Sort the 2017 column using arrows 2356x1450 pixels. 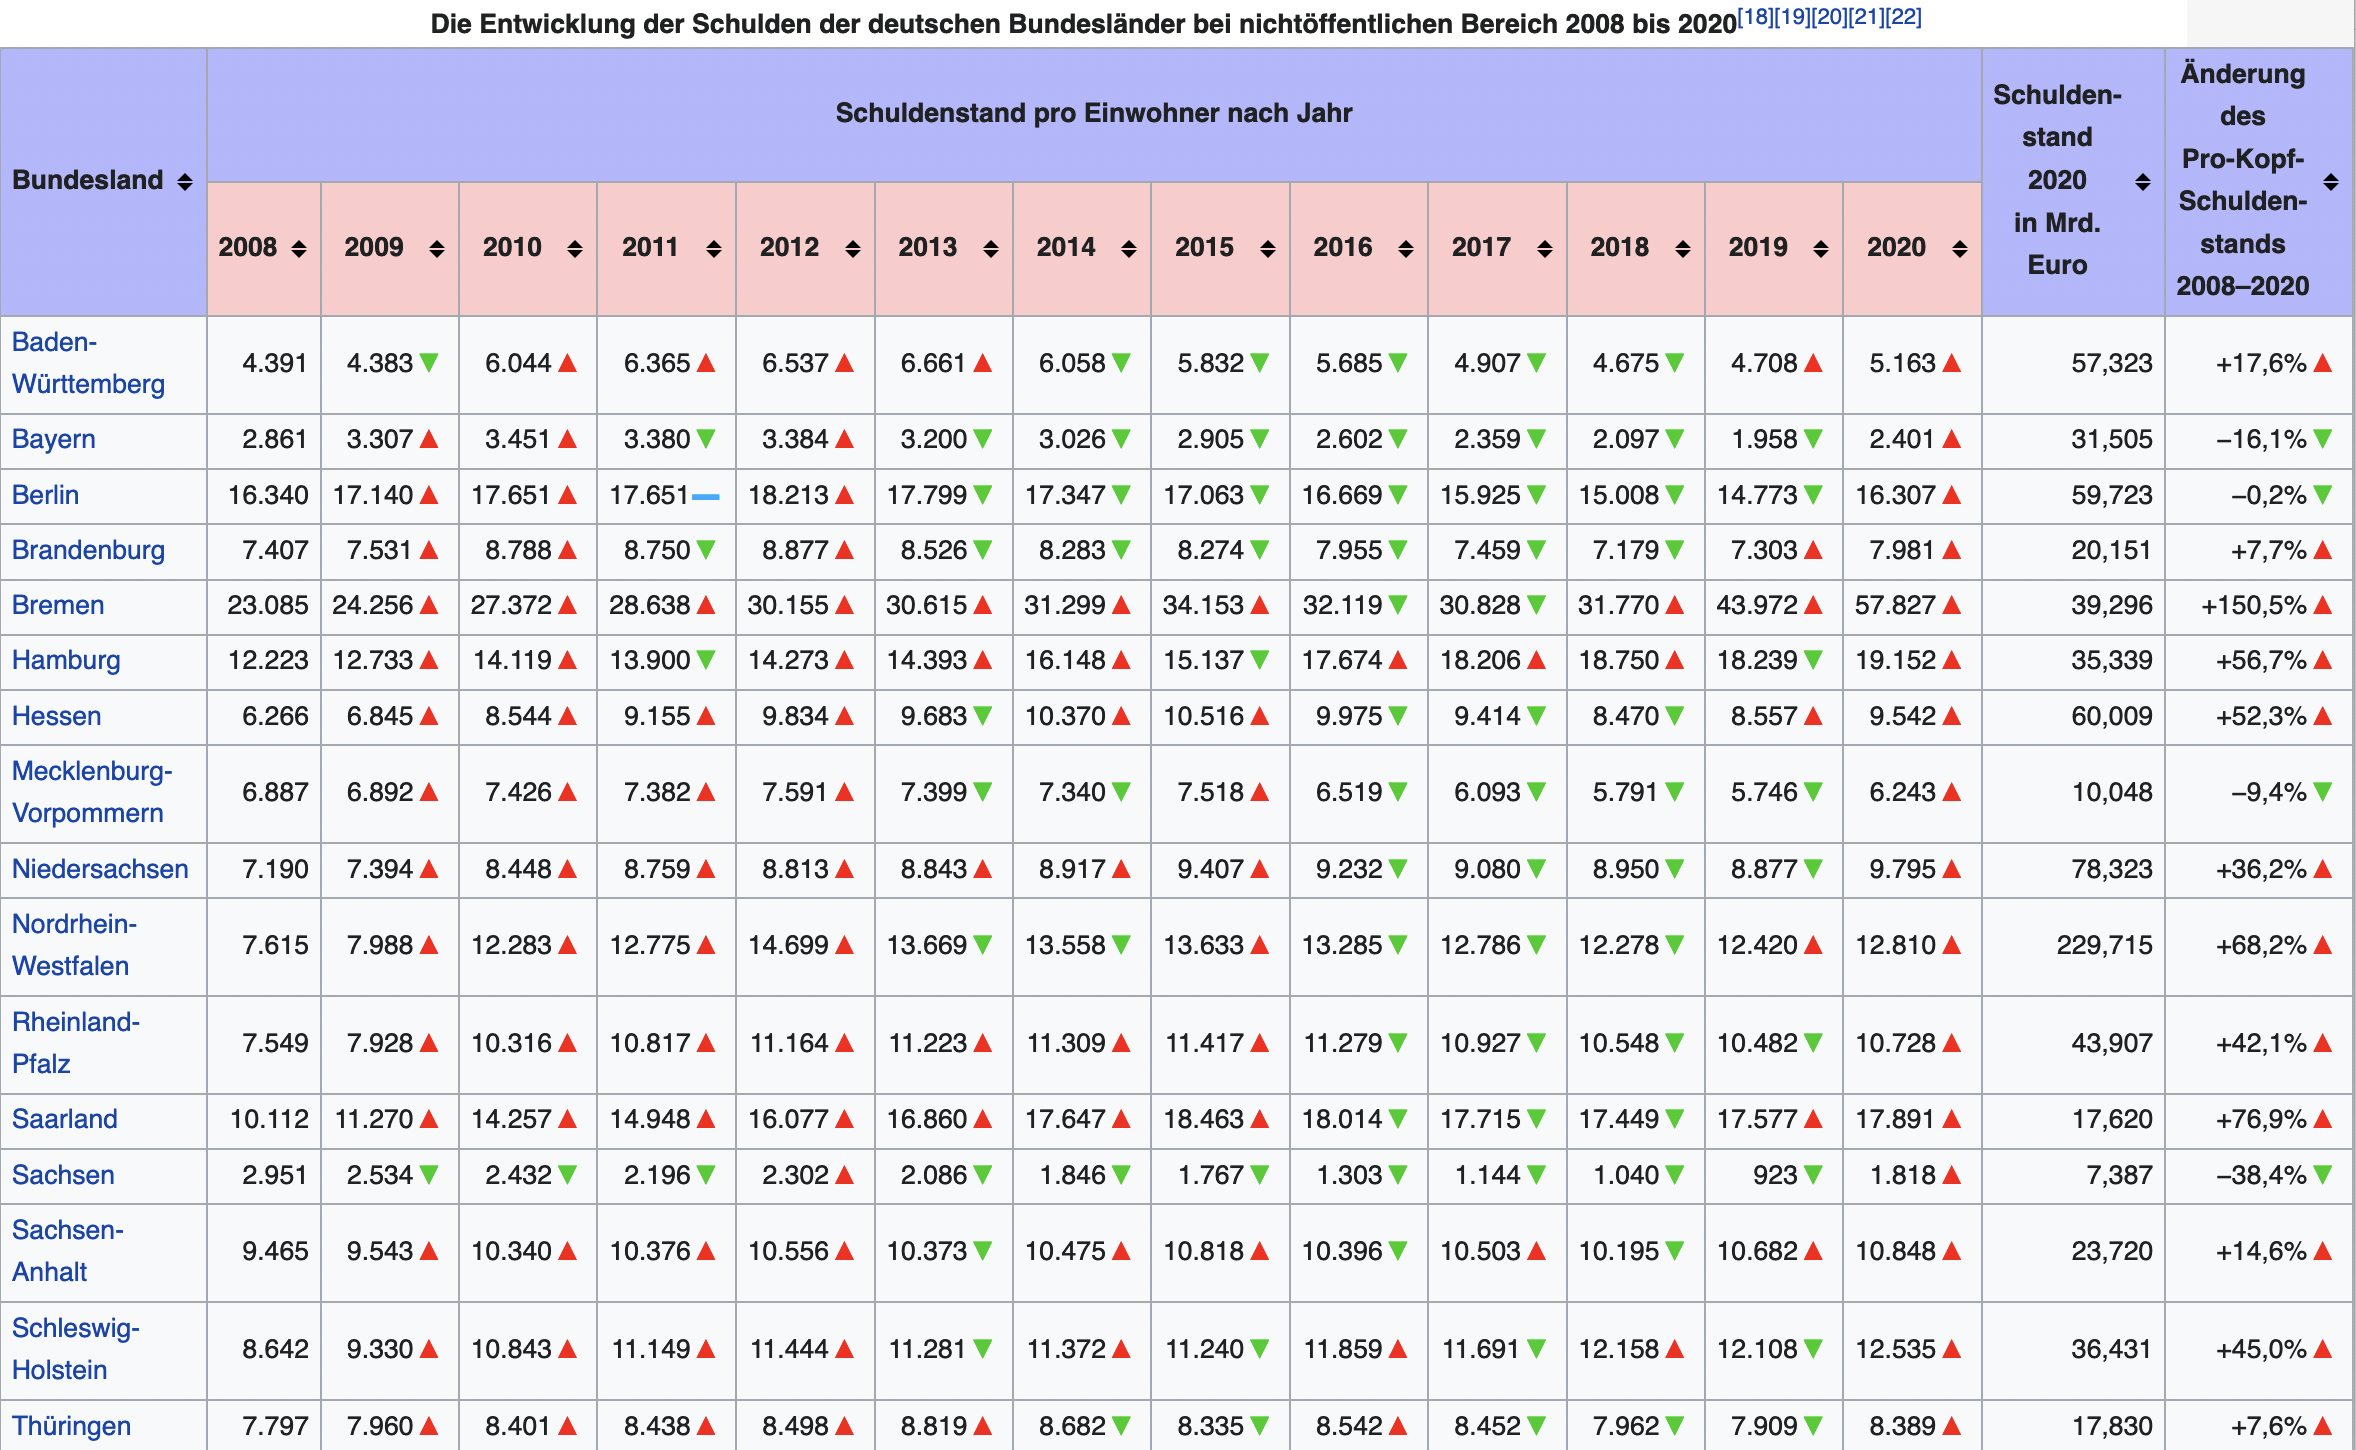[x=1544, y=249]
